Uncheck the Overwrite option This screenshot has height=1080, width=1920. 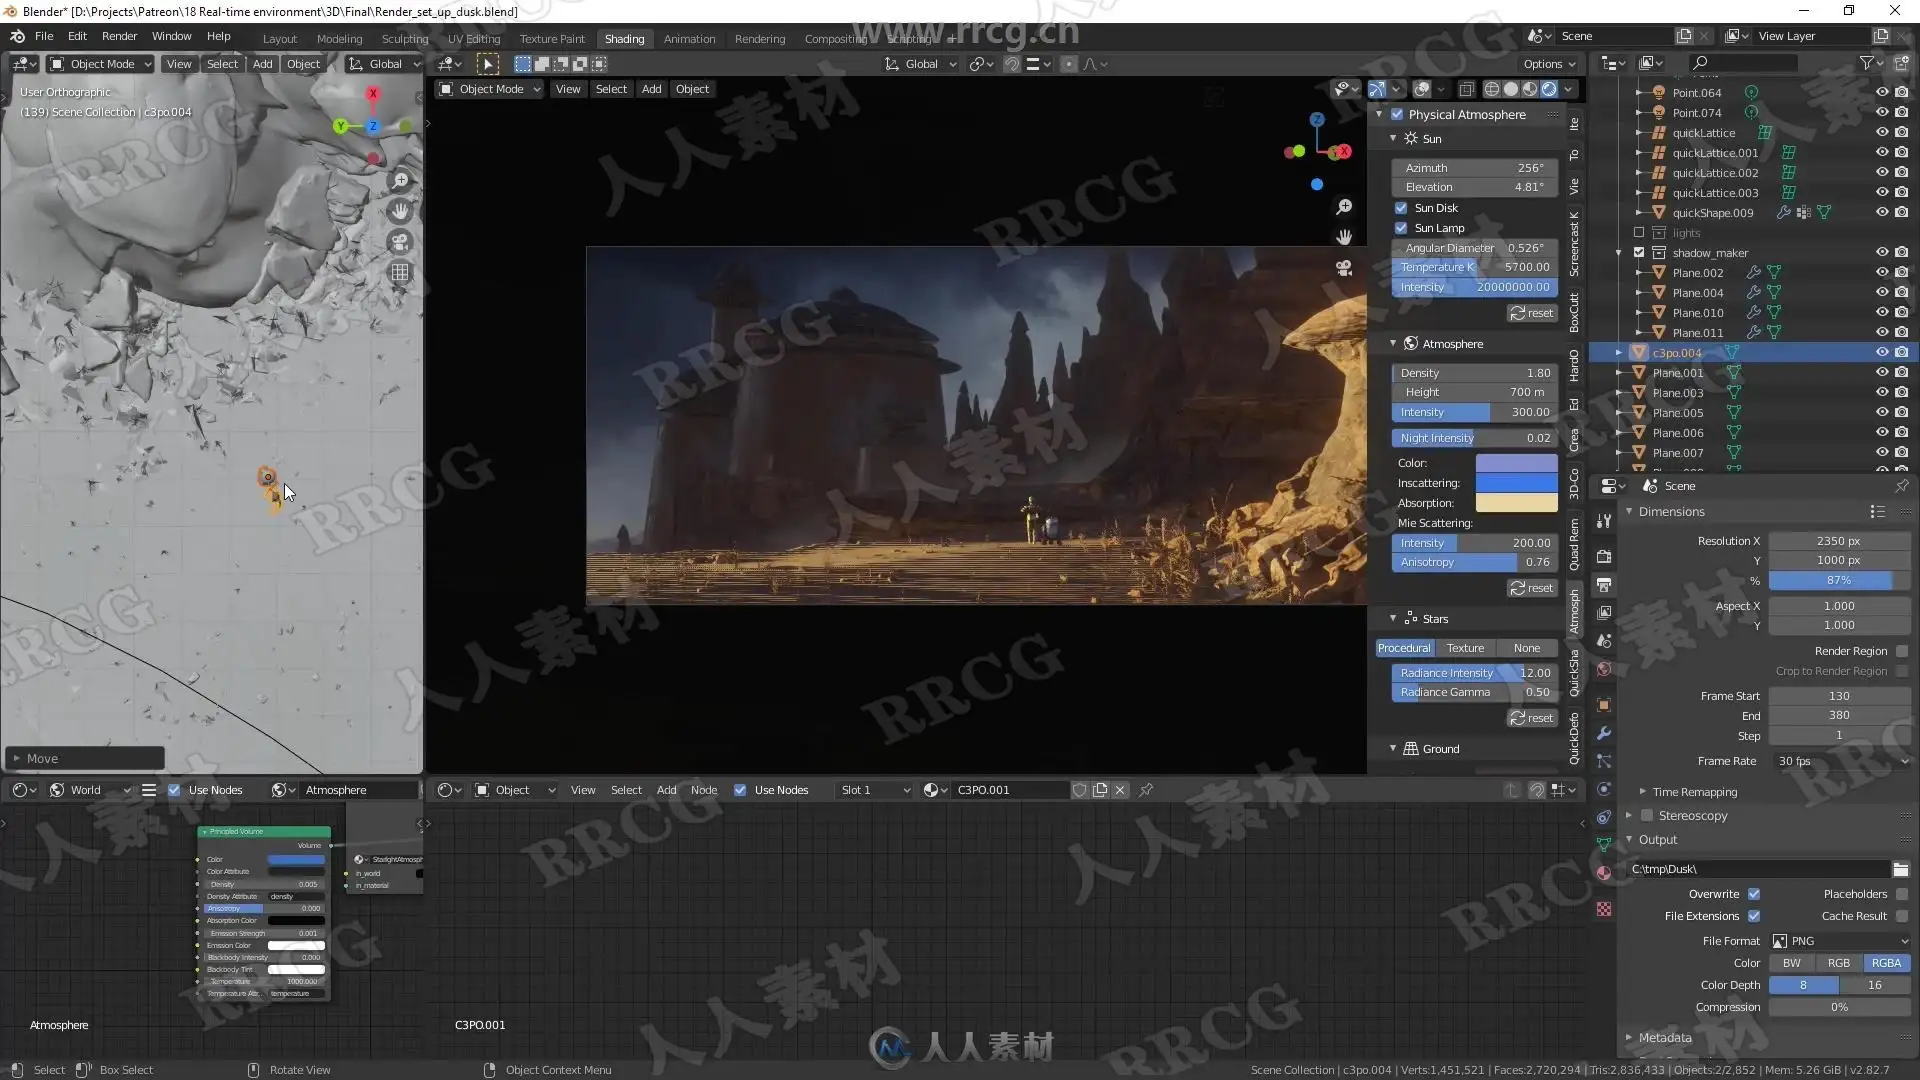point(1754,894)
